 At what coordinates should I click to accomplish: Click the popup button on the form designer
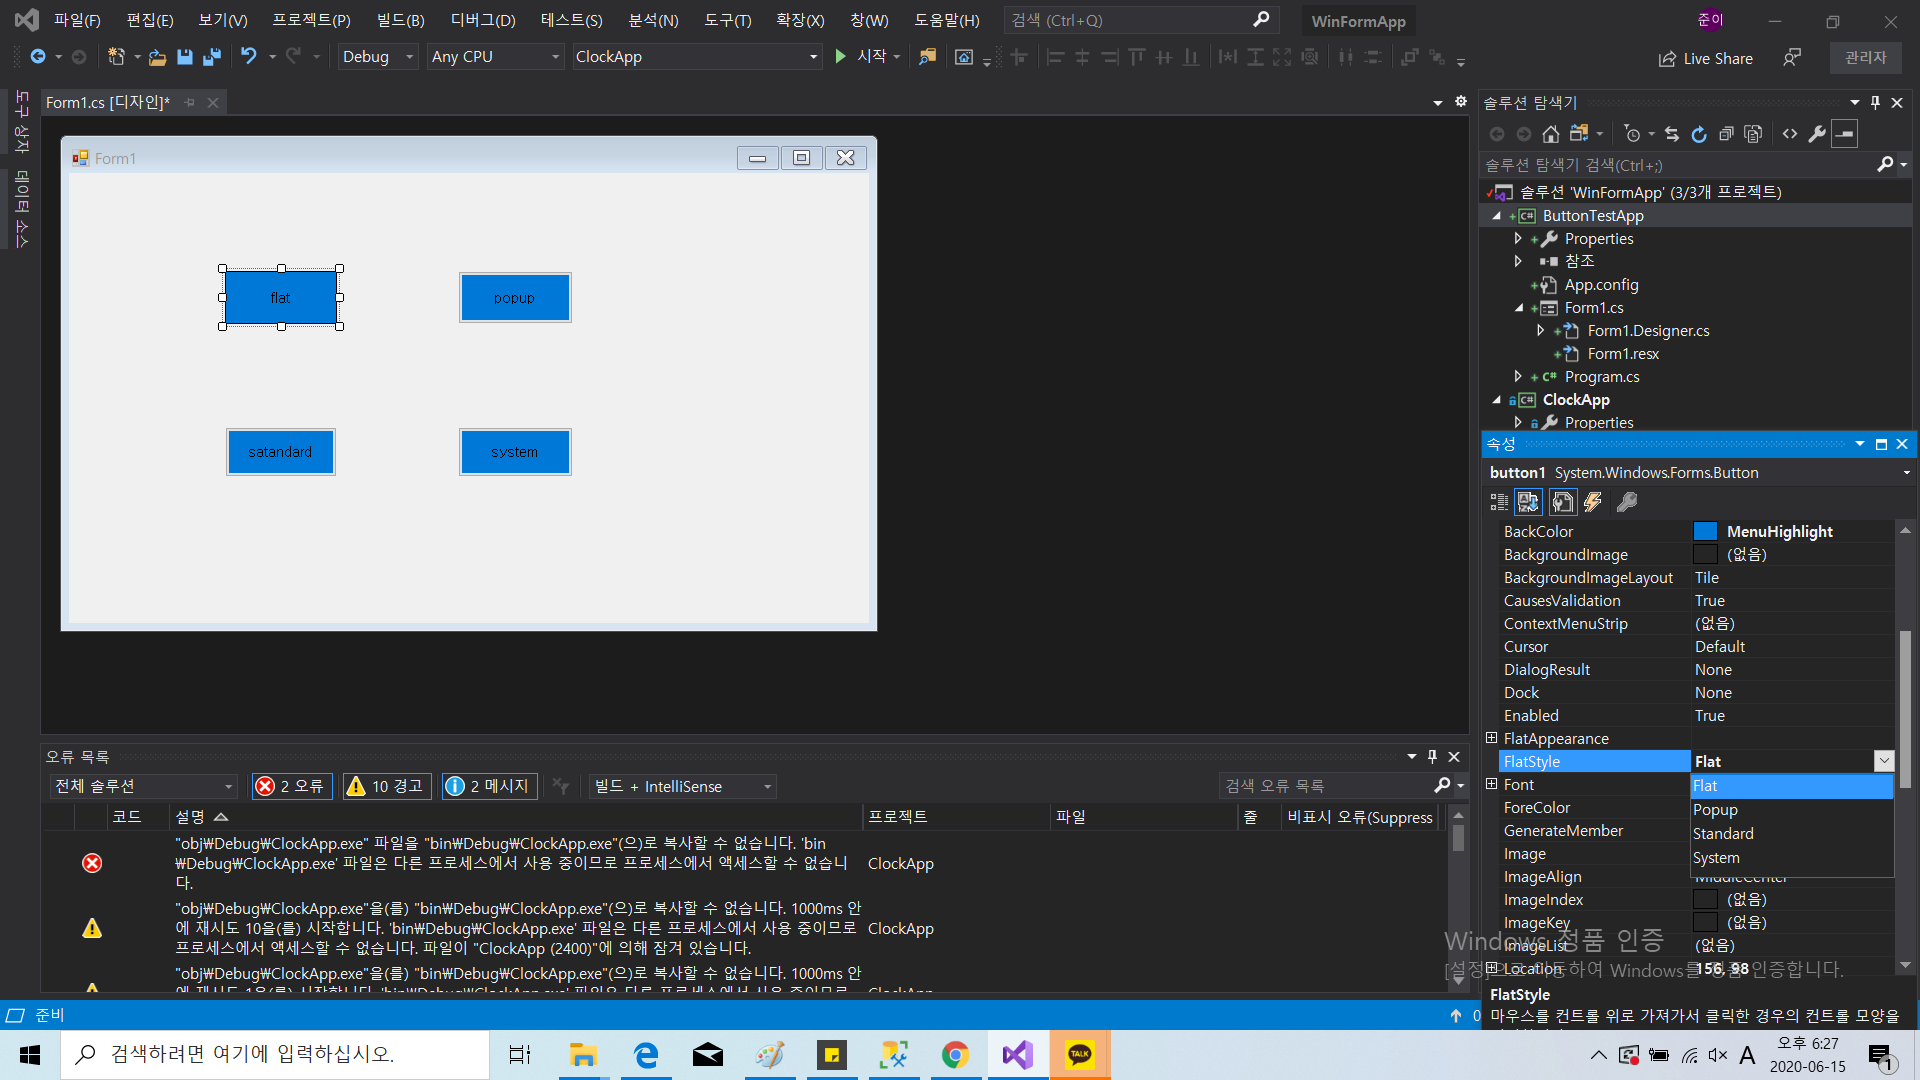515,298
